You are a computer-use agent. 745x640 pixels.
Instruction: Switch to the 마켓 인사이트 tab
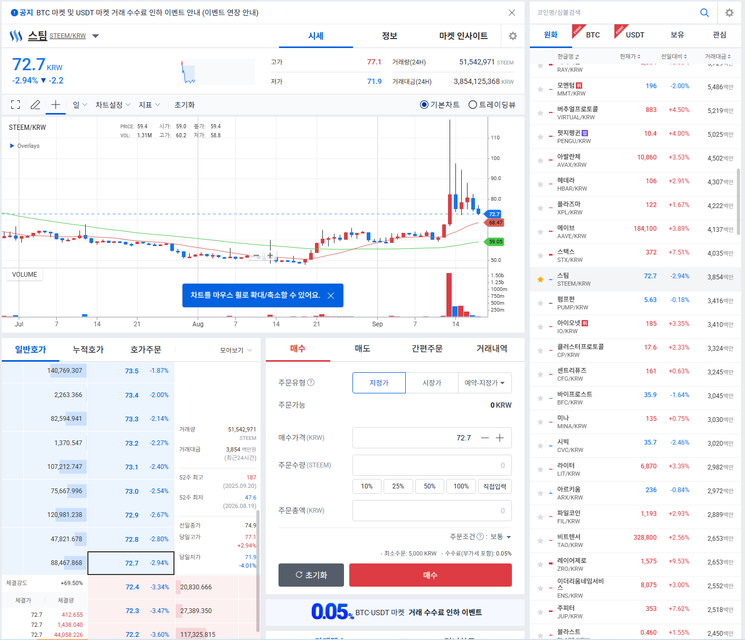pyautogui.click(x=463, y=36)
